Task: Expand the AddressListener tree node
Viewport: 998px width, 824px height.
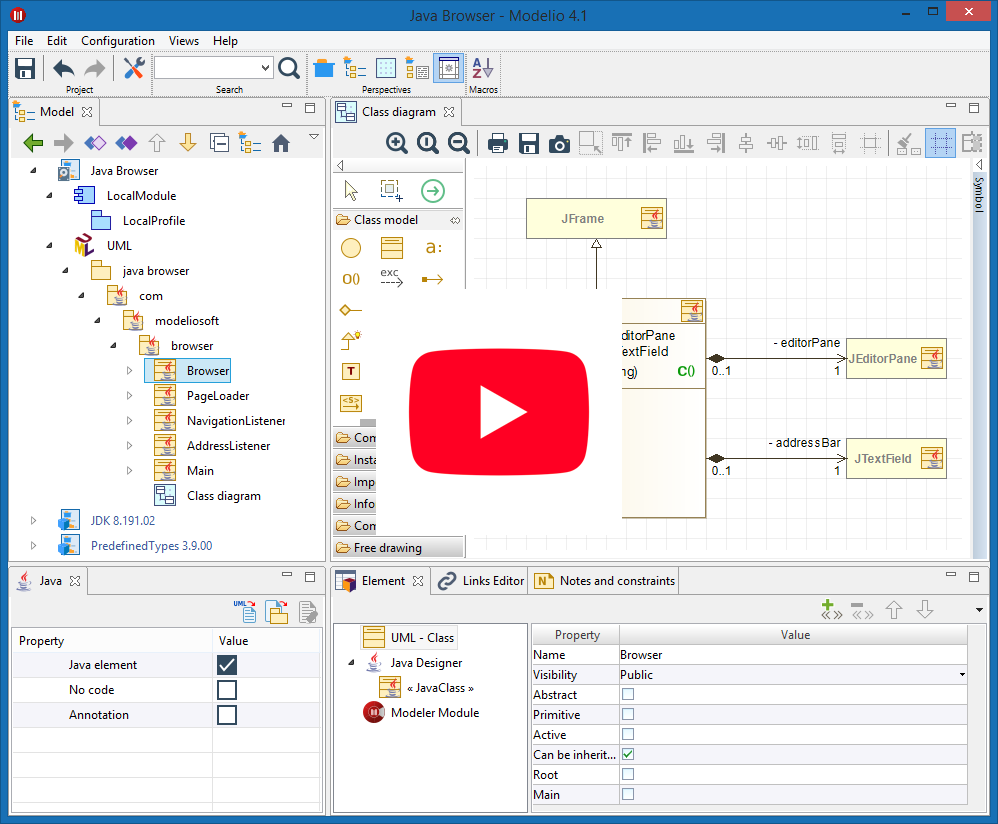Action: [129, 445]
